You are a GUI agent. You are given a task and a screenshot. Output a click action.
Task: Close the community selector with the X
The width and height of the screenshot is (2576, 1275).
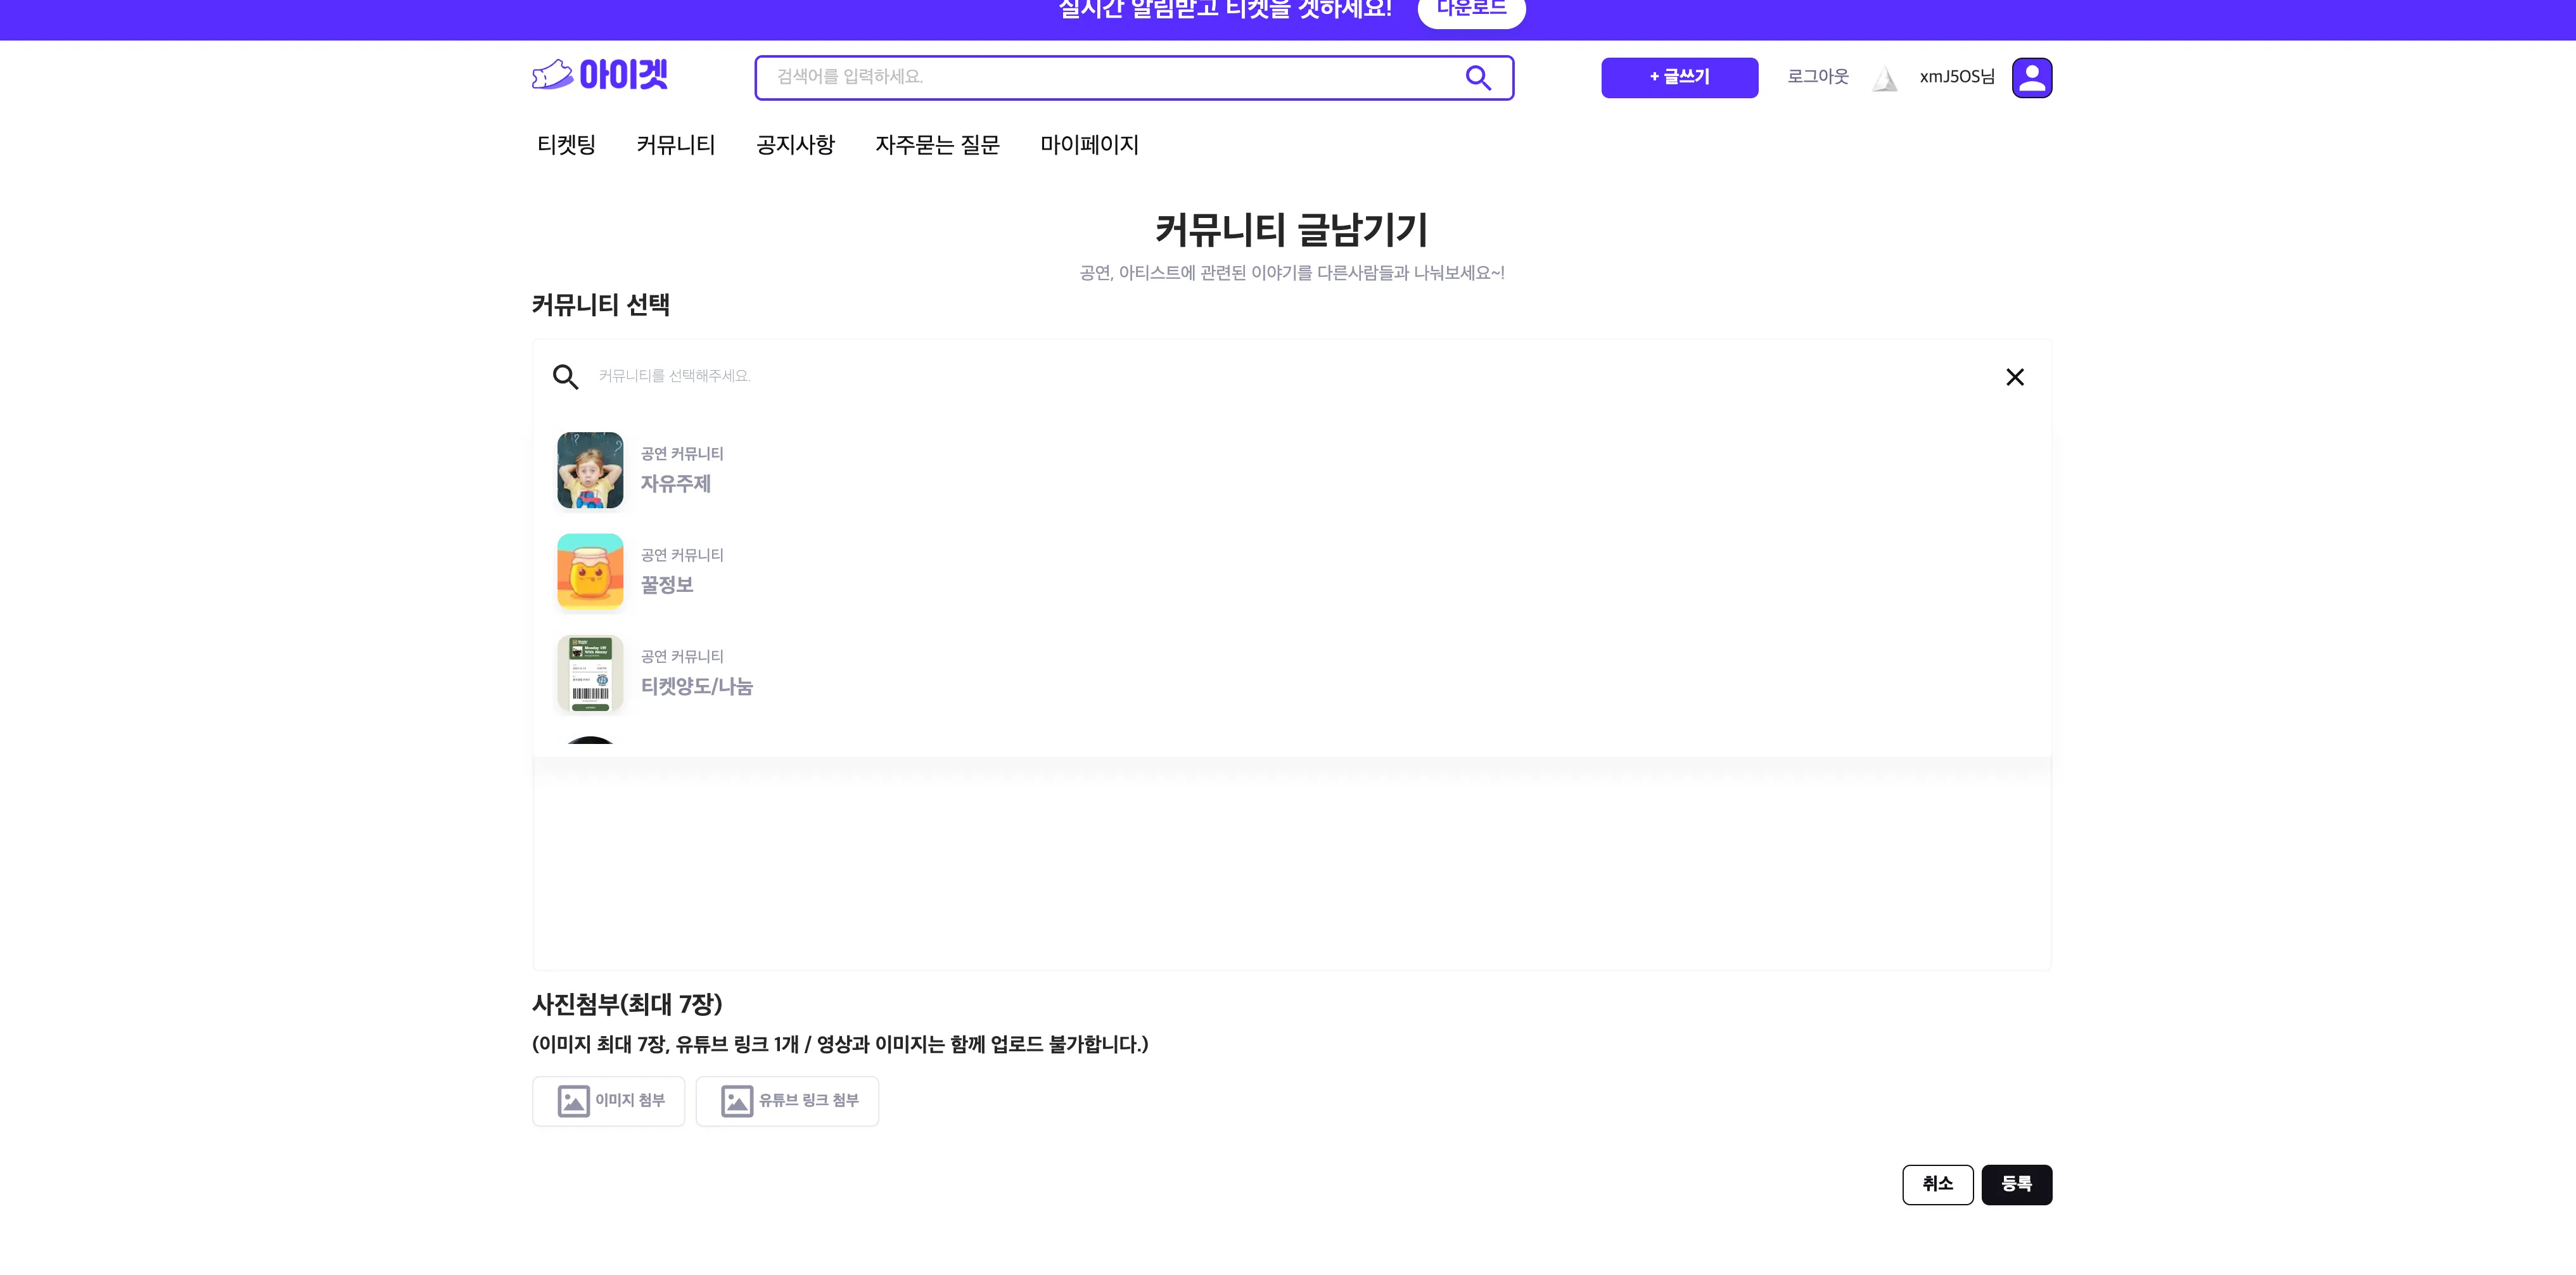[x=2015, y=377]
